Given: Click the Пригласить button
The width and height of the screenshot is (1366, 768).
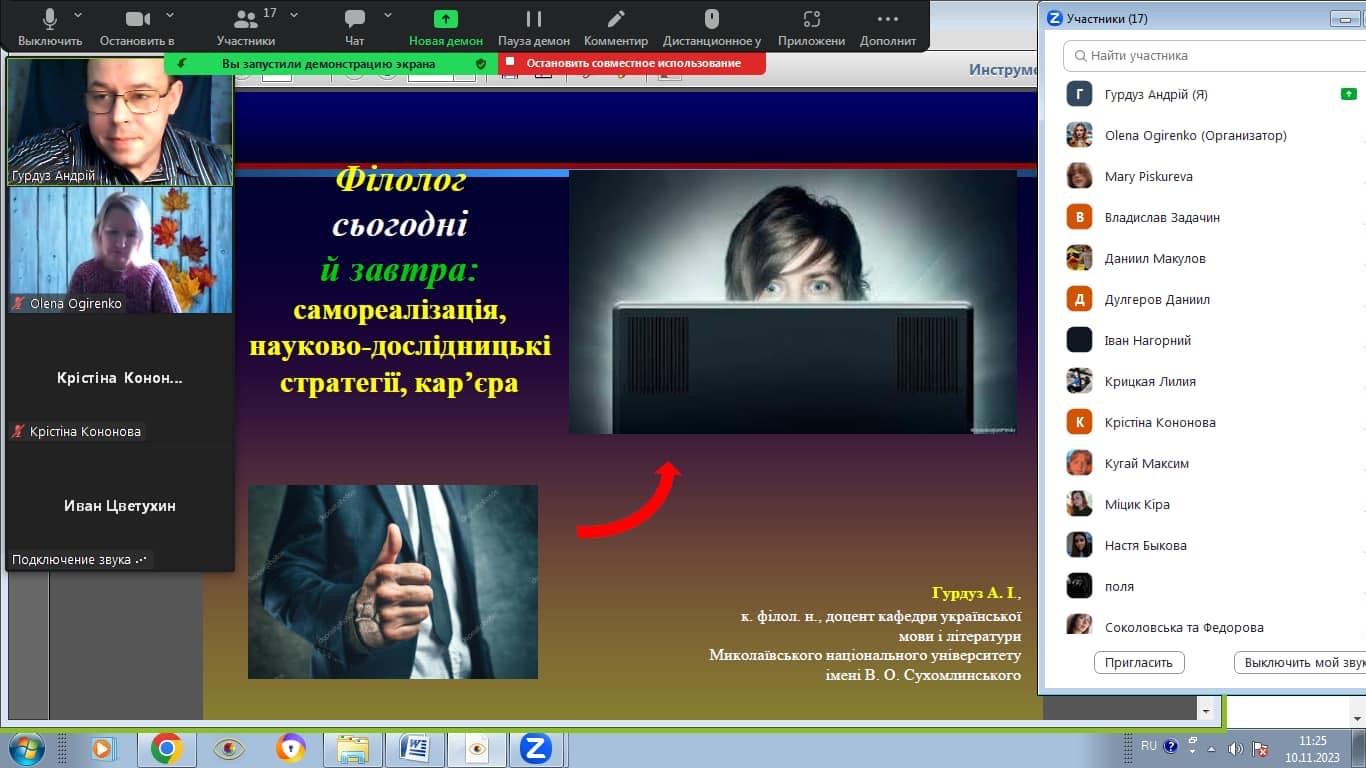Looking at the screenshot, I should coord(1139,662).
